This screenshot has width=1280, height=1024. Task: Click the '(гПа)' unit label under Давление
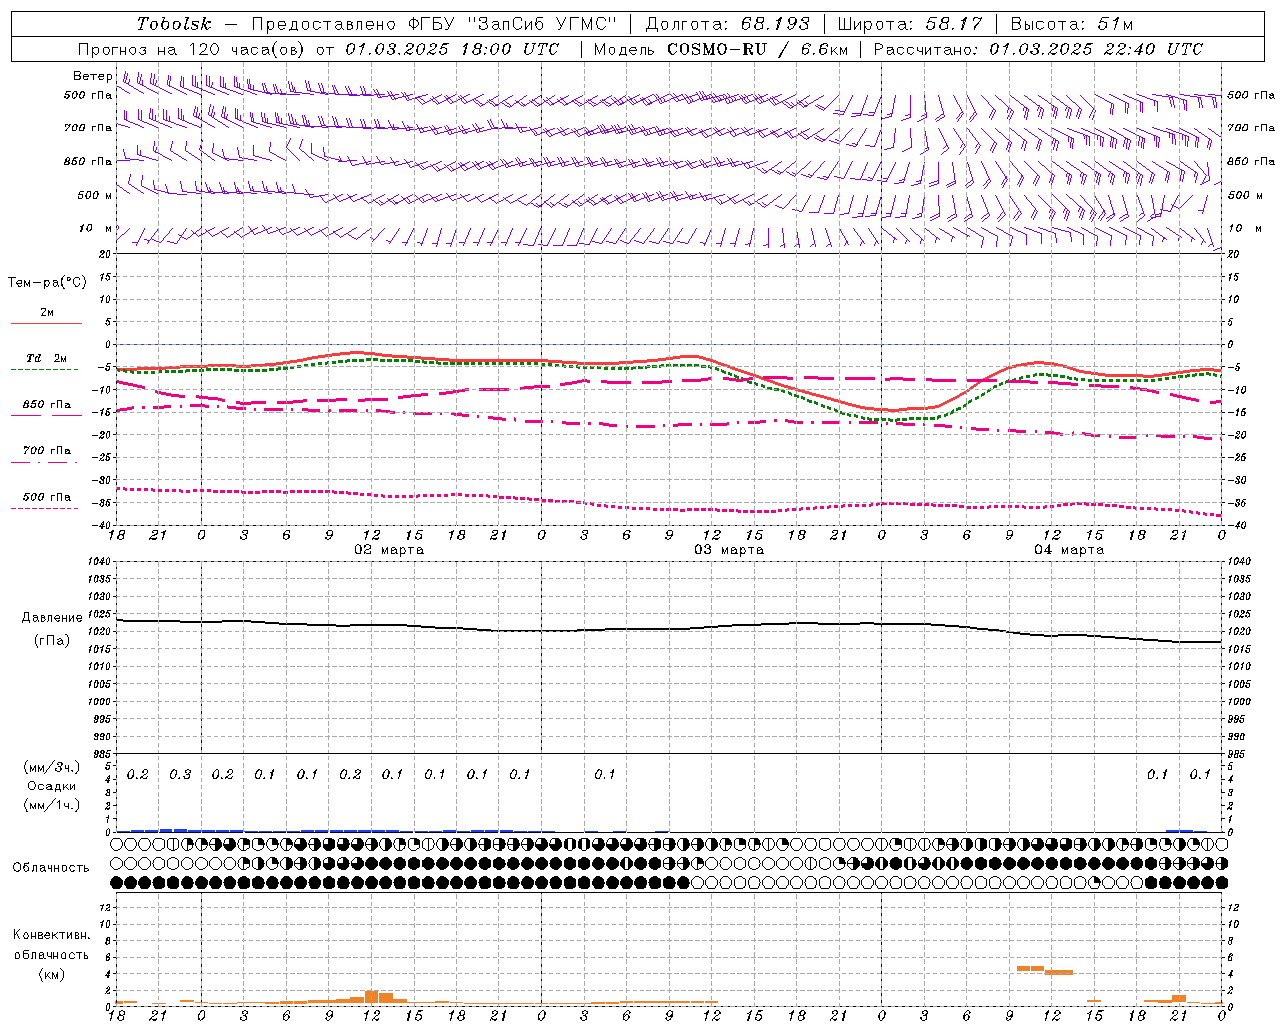[x=52, y=640]
